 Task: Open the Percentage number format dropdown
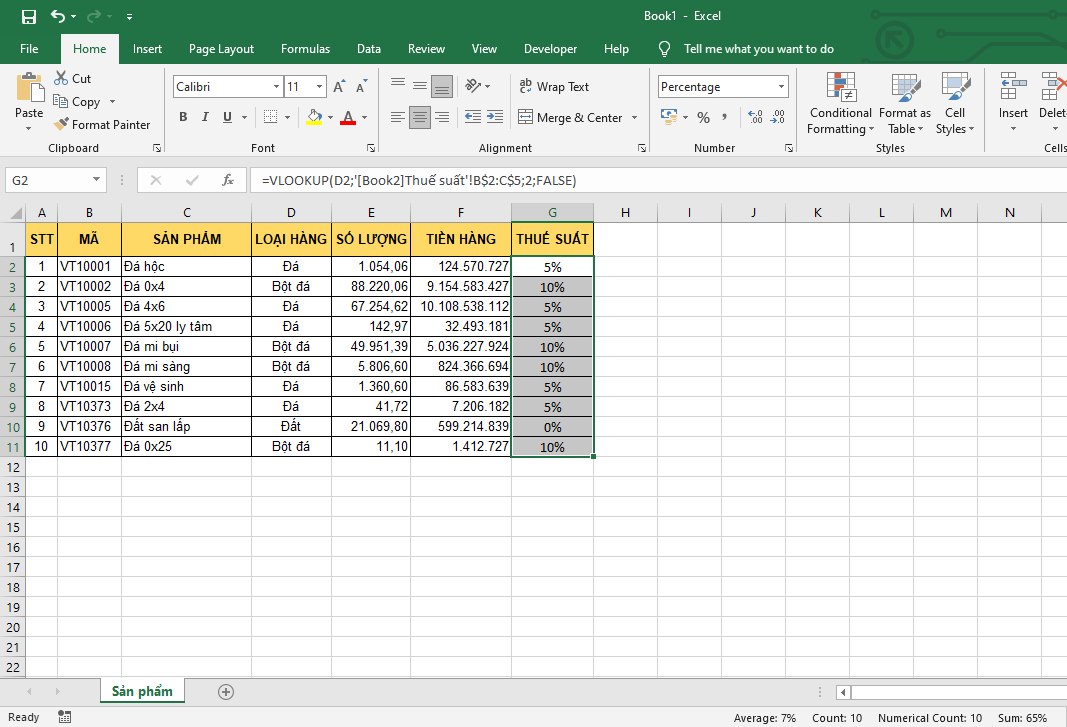point(780,87)
